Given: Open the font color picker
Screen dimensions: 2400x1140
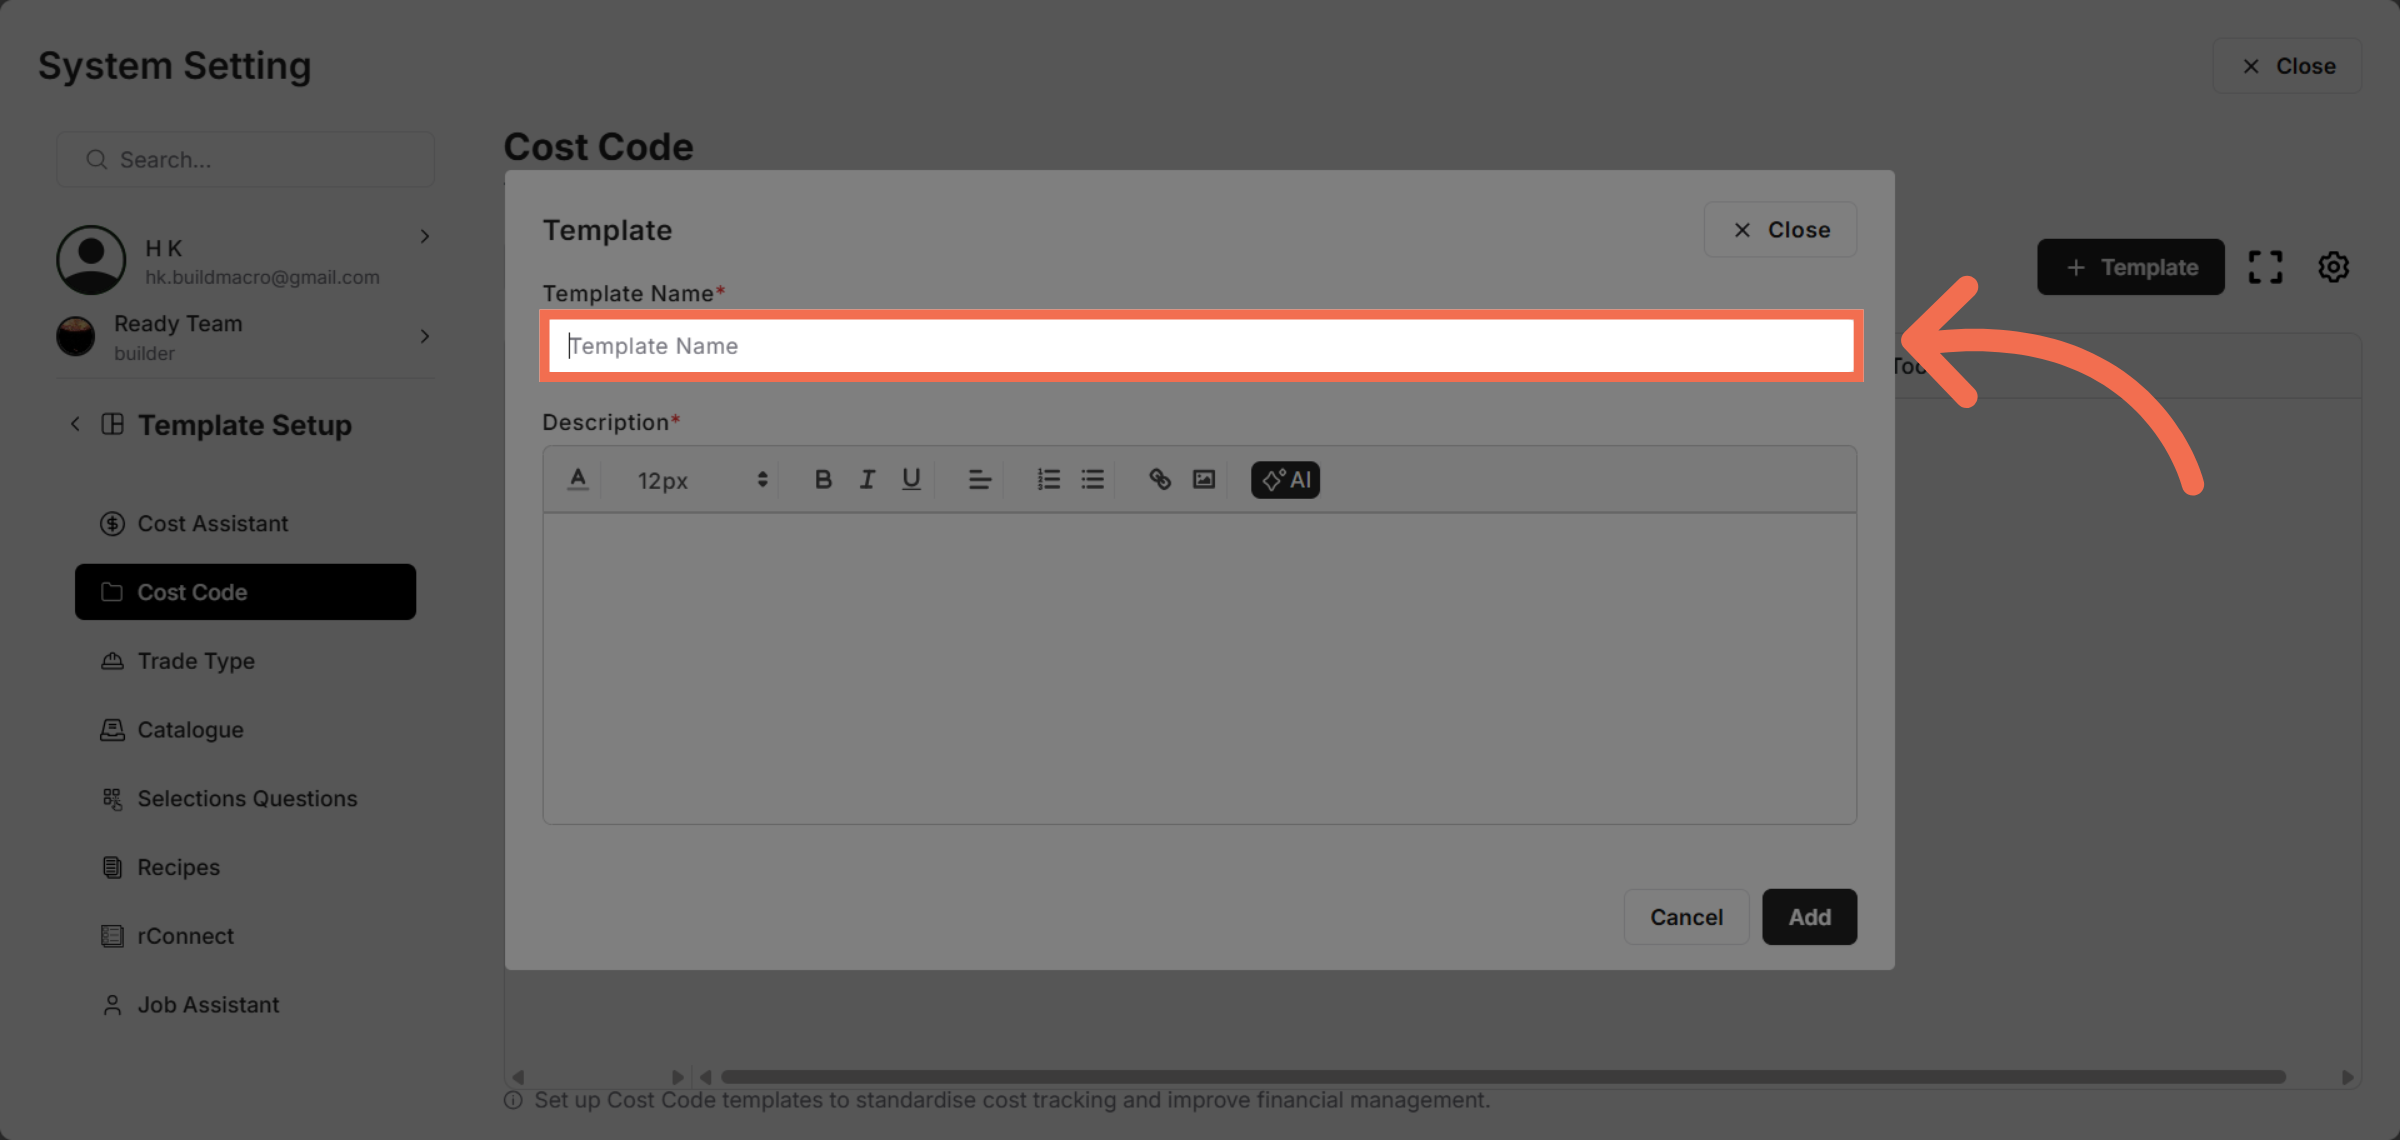Looking at the screenshot, I should tap(578, 480).
